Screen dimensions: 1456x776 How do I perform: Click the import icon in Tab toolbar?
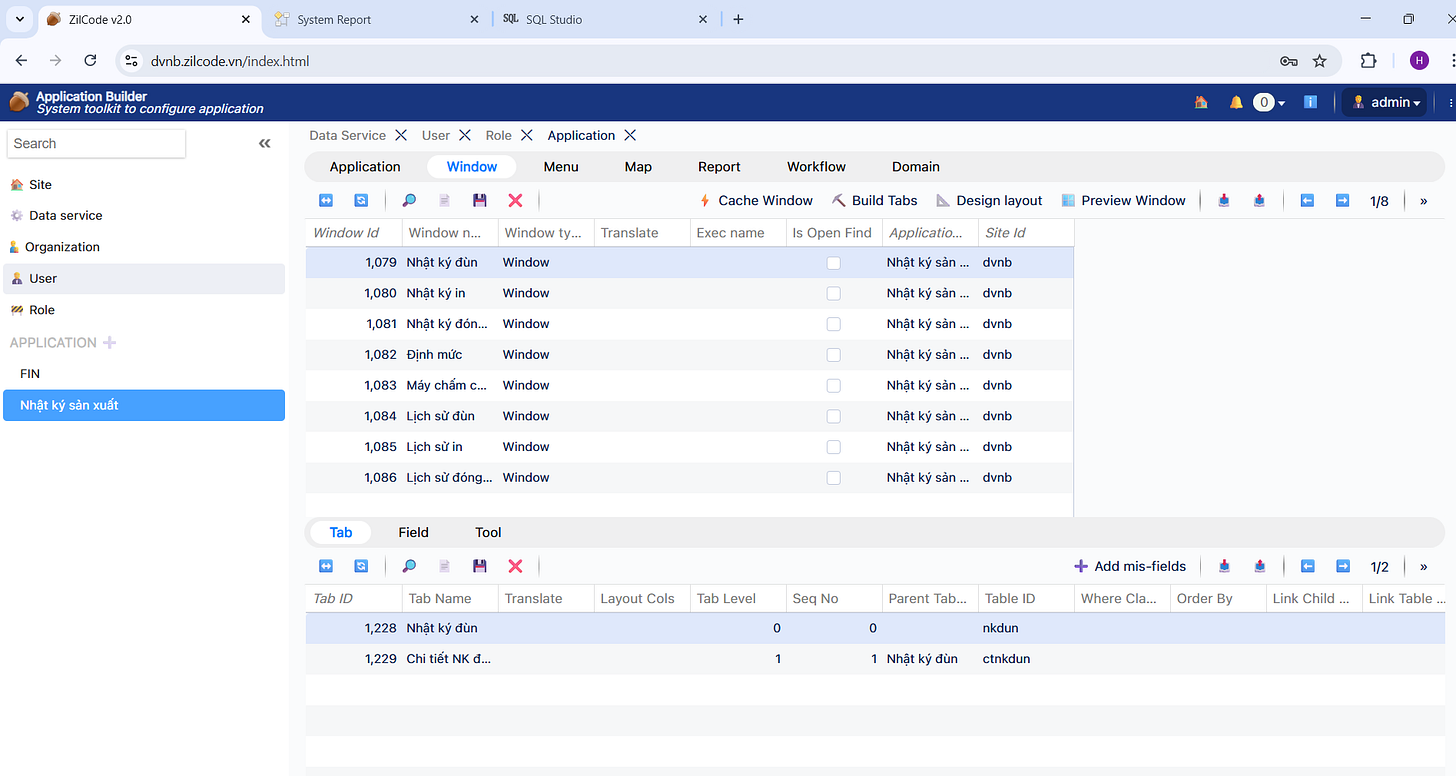pos(1224,566)
